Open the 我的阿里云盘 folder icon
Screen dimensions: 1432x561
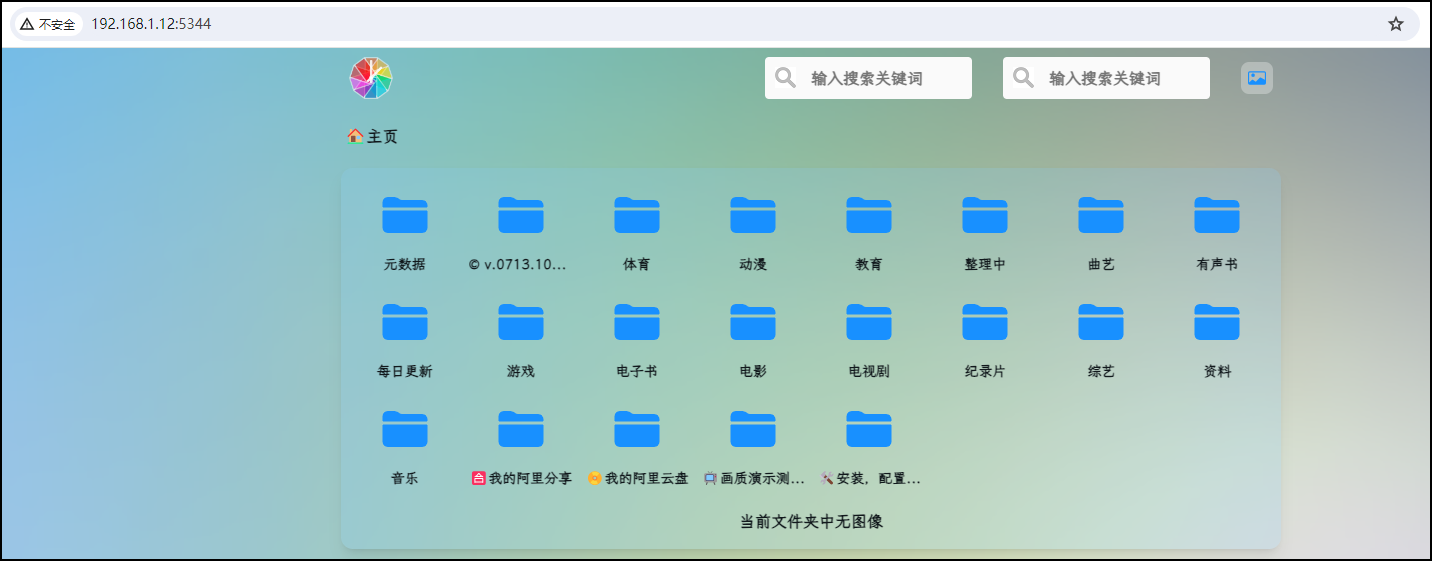coord(637,429)
